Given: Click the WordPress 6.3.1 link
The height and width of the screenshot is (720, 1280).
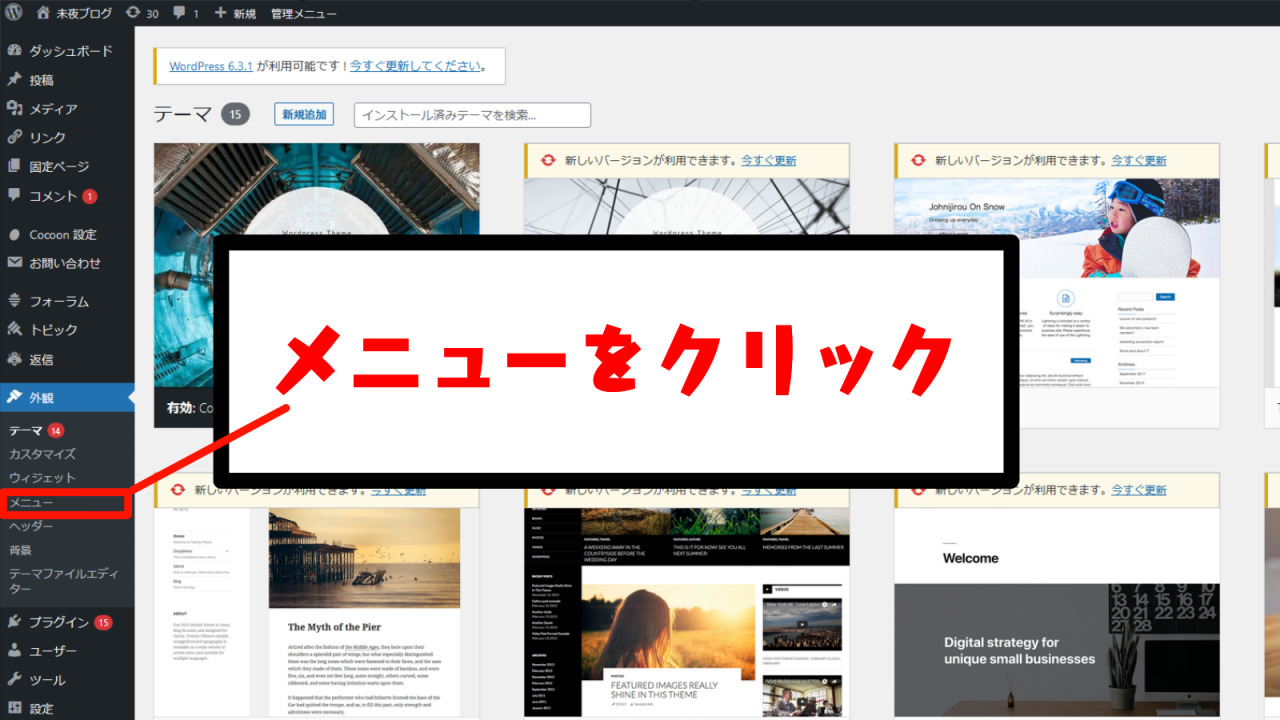Looking at the screenshot, I should [x=211, y=67].
